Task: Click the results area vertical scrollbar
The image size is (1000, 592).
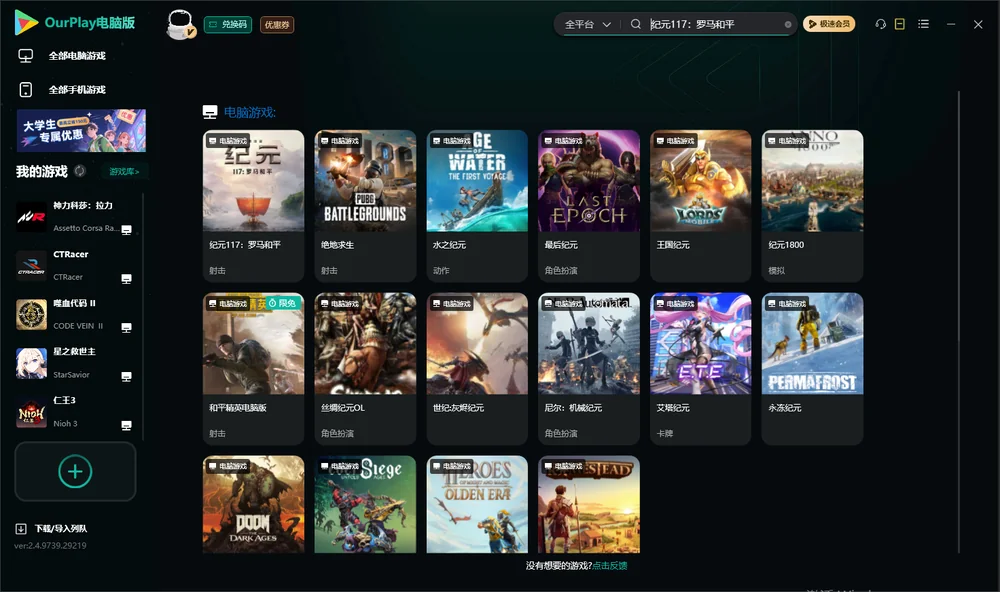Action: tap(958, 322)
